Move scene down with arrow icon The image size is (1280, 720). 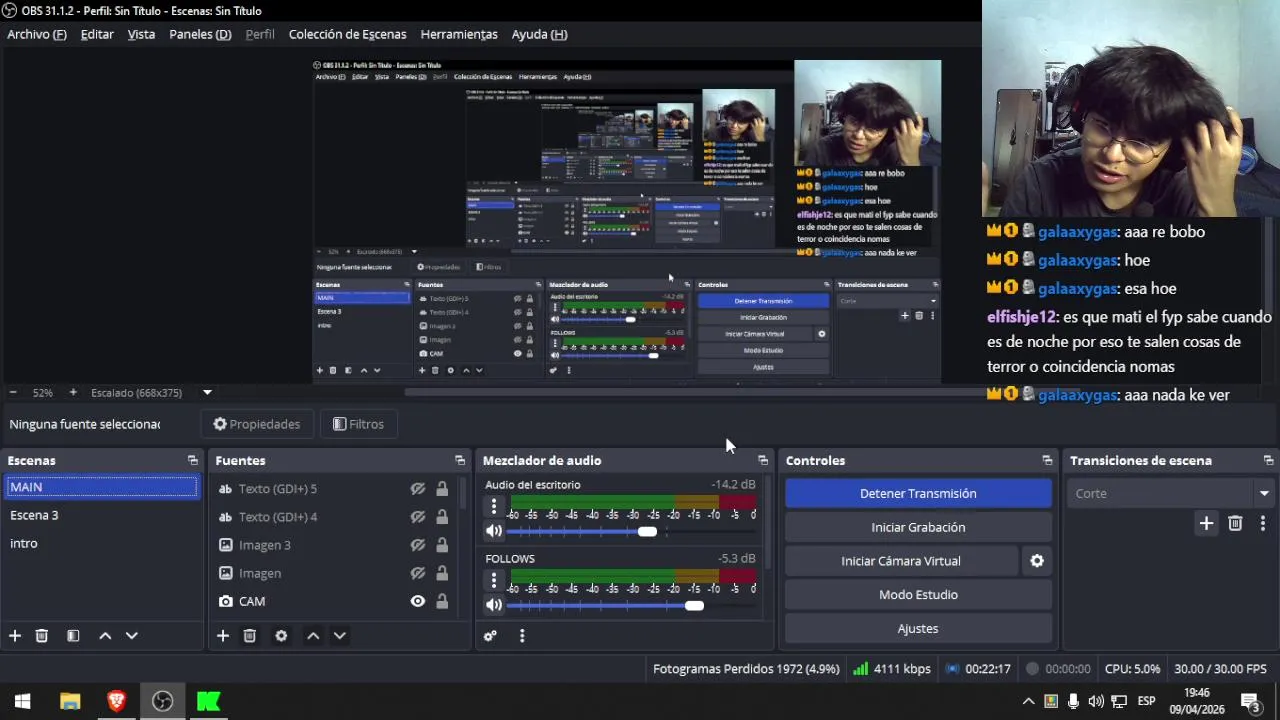tap(131, 636)
